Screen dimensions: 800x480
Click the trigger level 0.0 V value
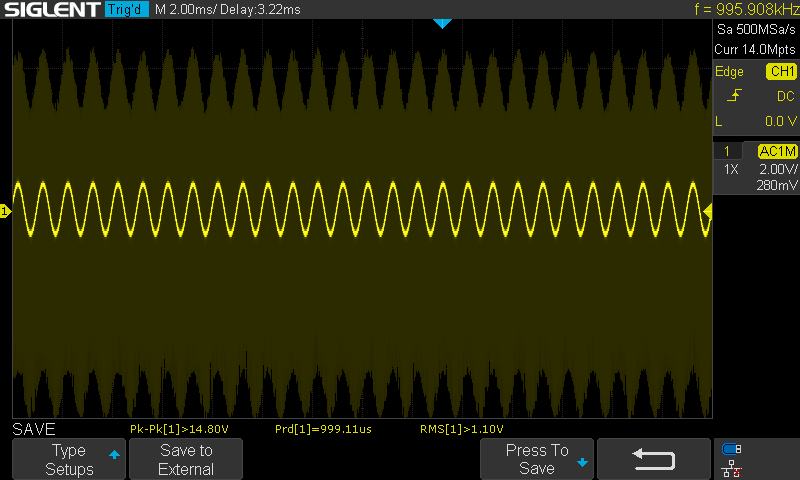click(x=781, y=121)
